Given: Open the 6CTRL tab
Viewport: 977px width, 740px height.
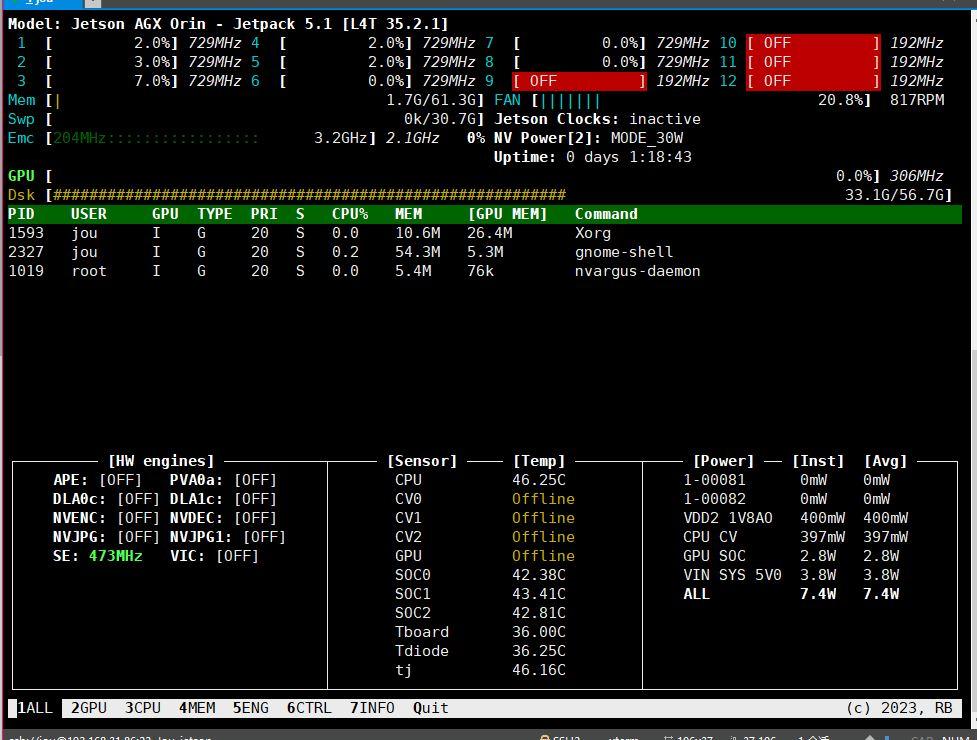Looking at the screenshot, I should click(309, 708).
